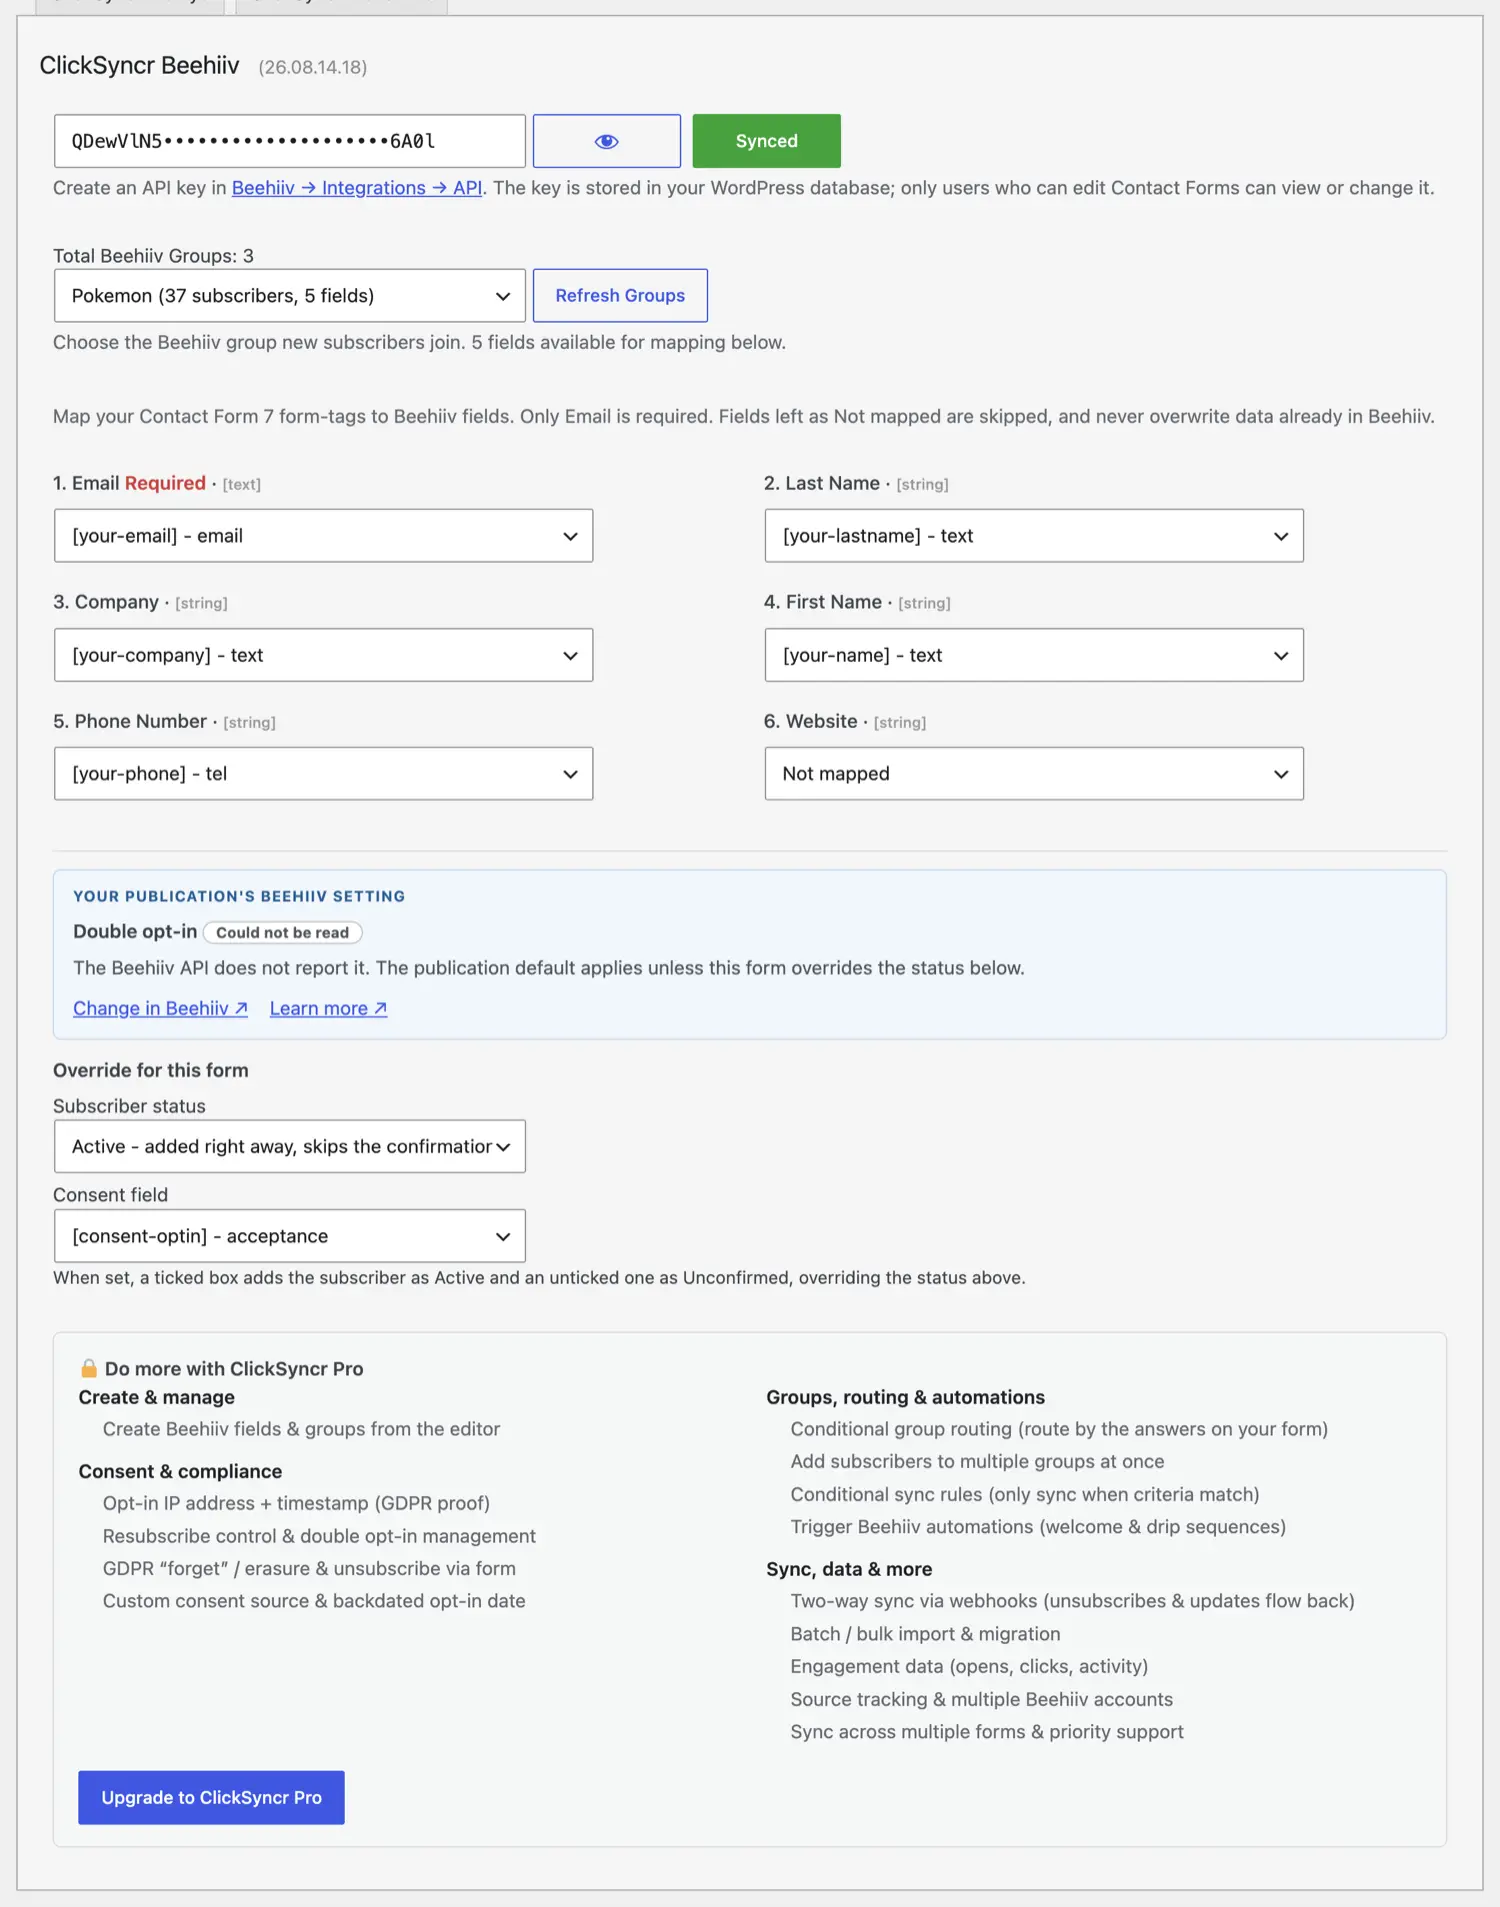Viewport: 1500px width, 1907px height.
Task: Open the Email field mapping dropdown
Action: click(323, 536)
